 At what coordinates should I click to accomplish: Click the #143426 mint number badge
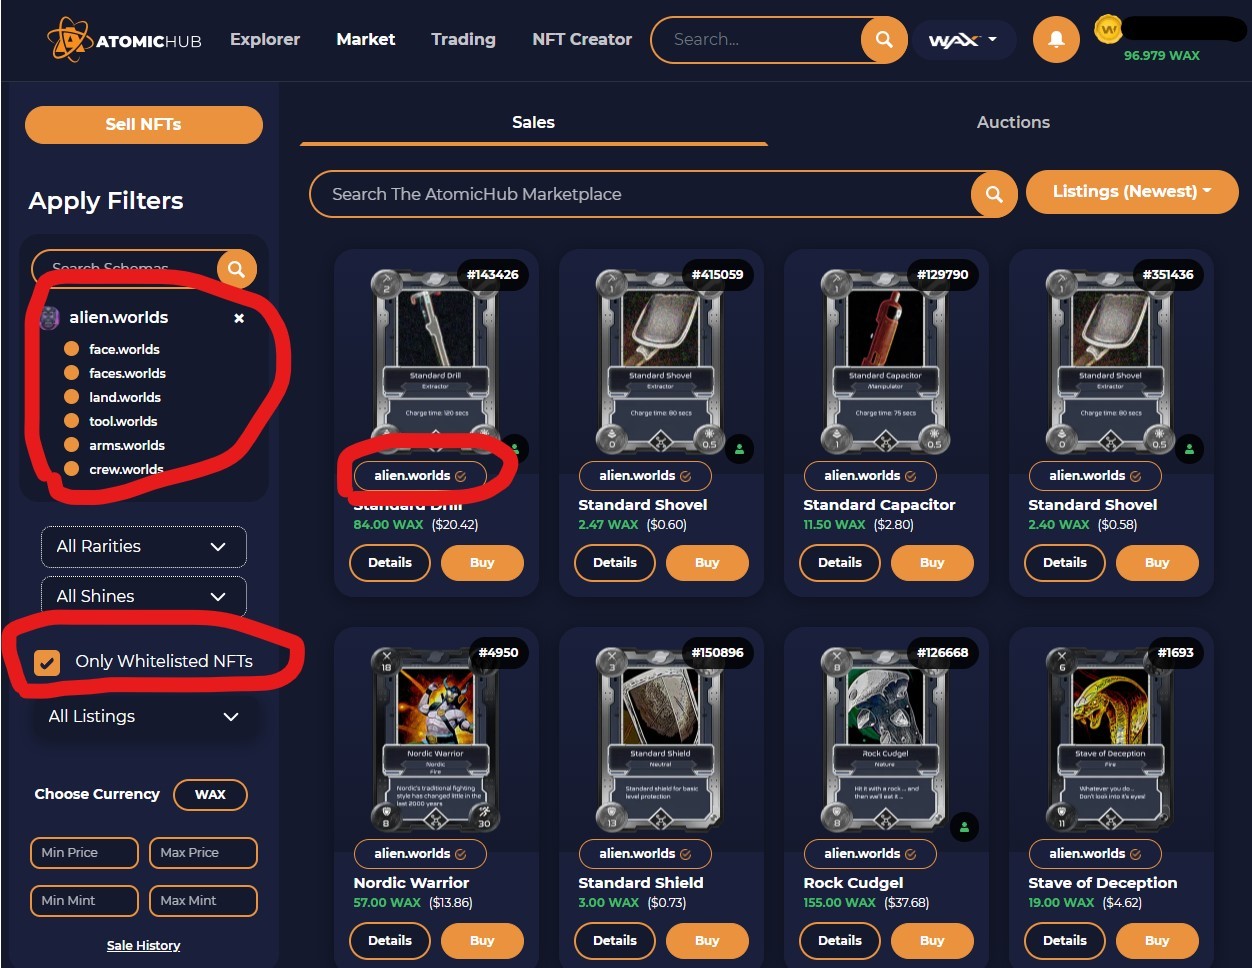click(492, 274)
